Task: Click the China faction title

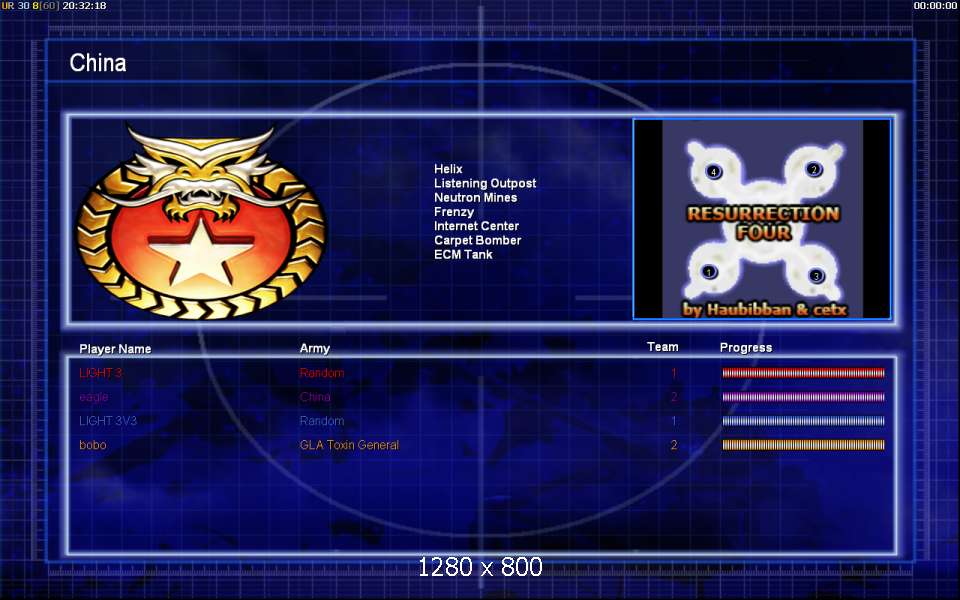Action: point(98,63)
